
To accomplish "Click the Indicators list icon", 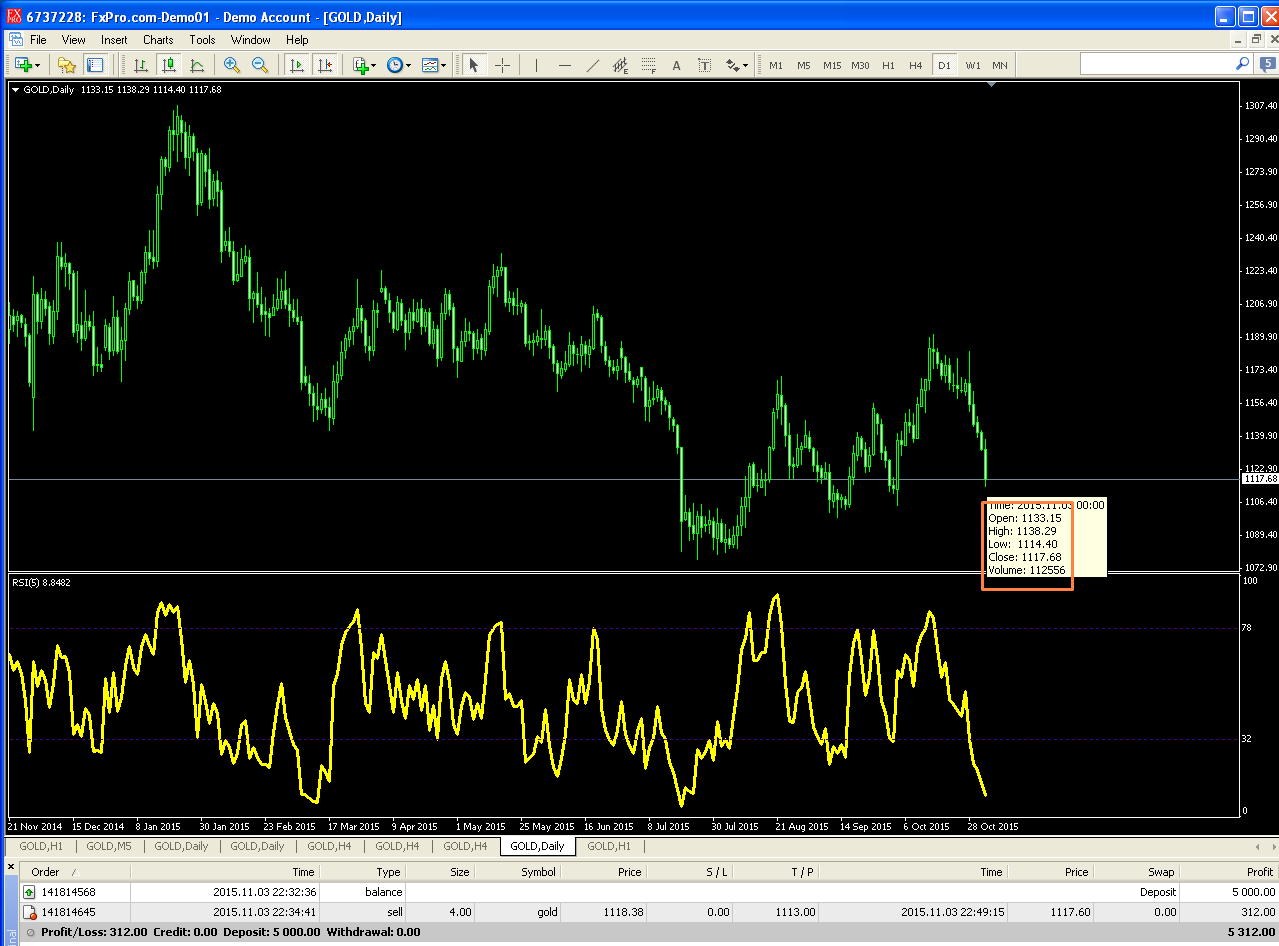I will (x=361, y=65).
